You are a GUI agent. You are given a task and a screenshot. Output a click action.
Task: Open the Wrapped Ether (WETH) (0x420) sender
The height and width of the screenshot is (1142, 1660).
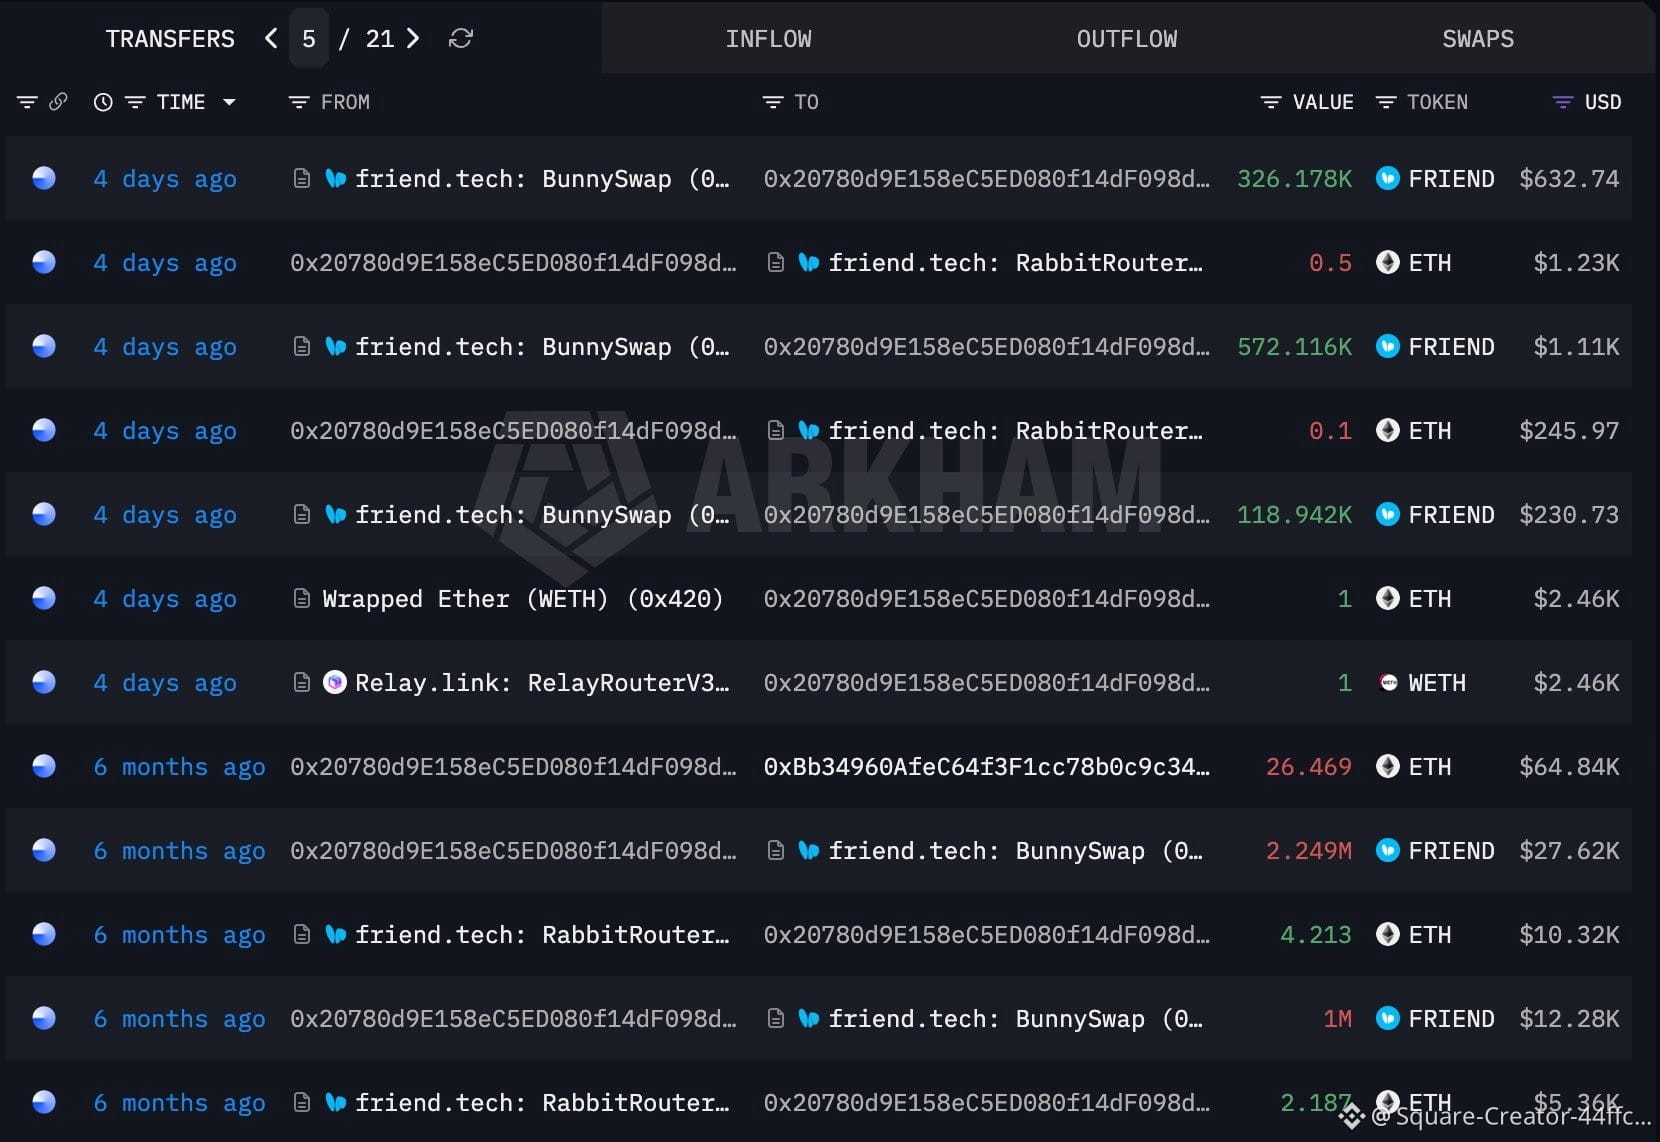coord(522,598)
